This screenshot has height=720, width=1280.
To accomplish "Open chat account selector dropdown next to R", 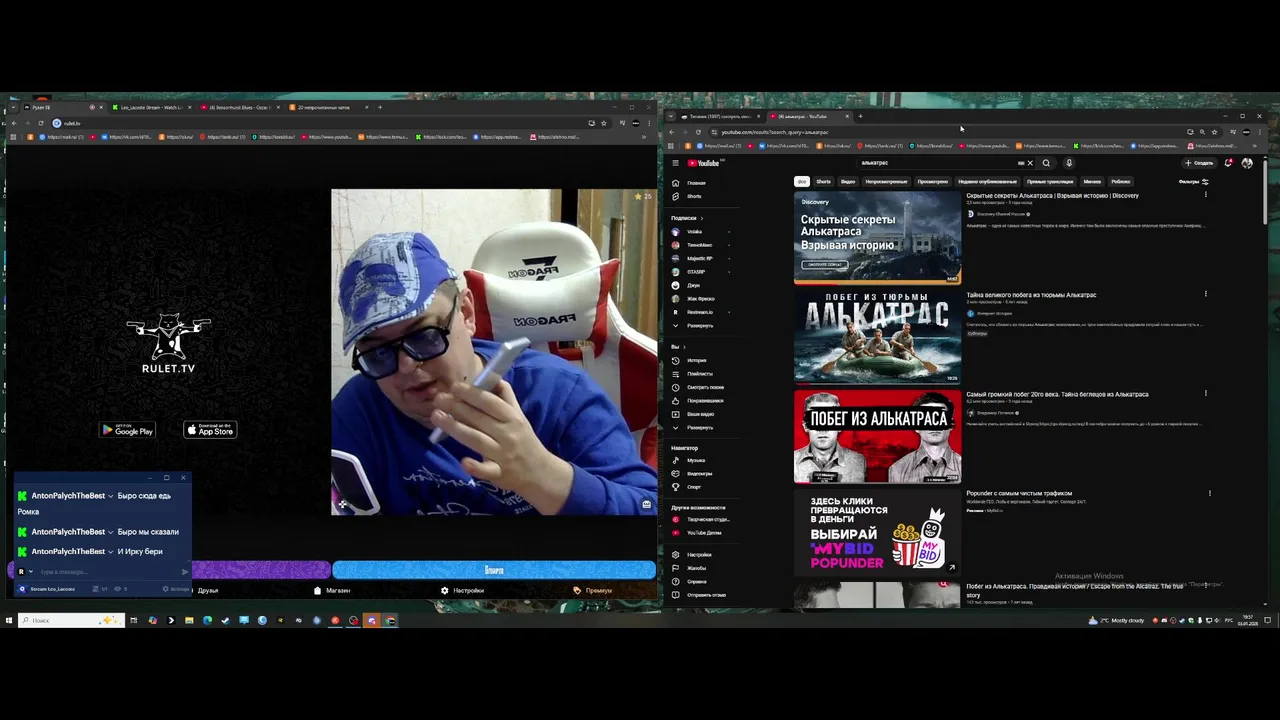I will (x=30, y=572).
